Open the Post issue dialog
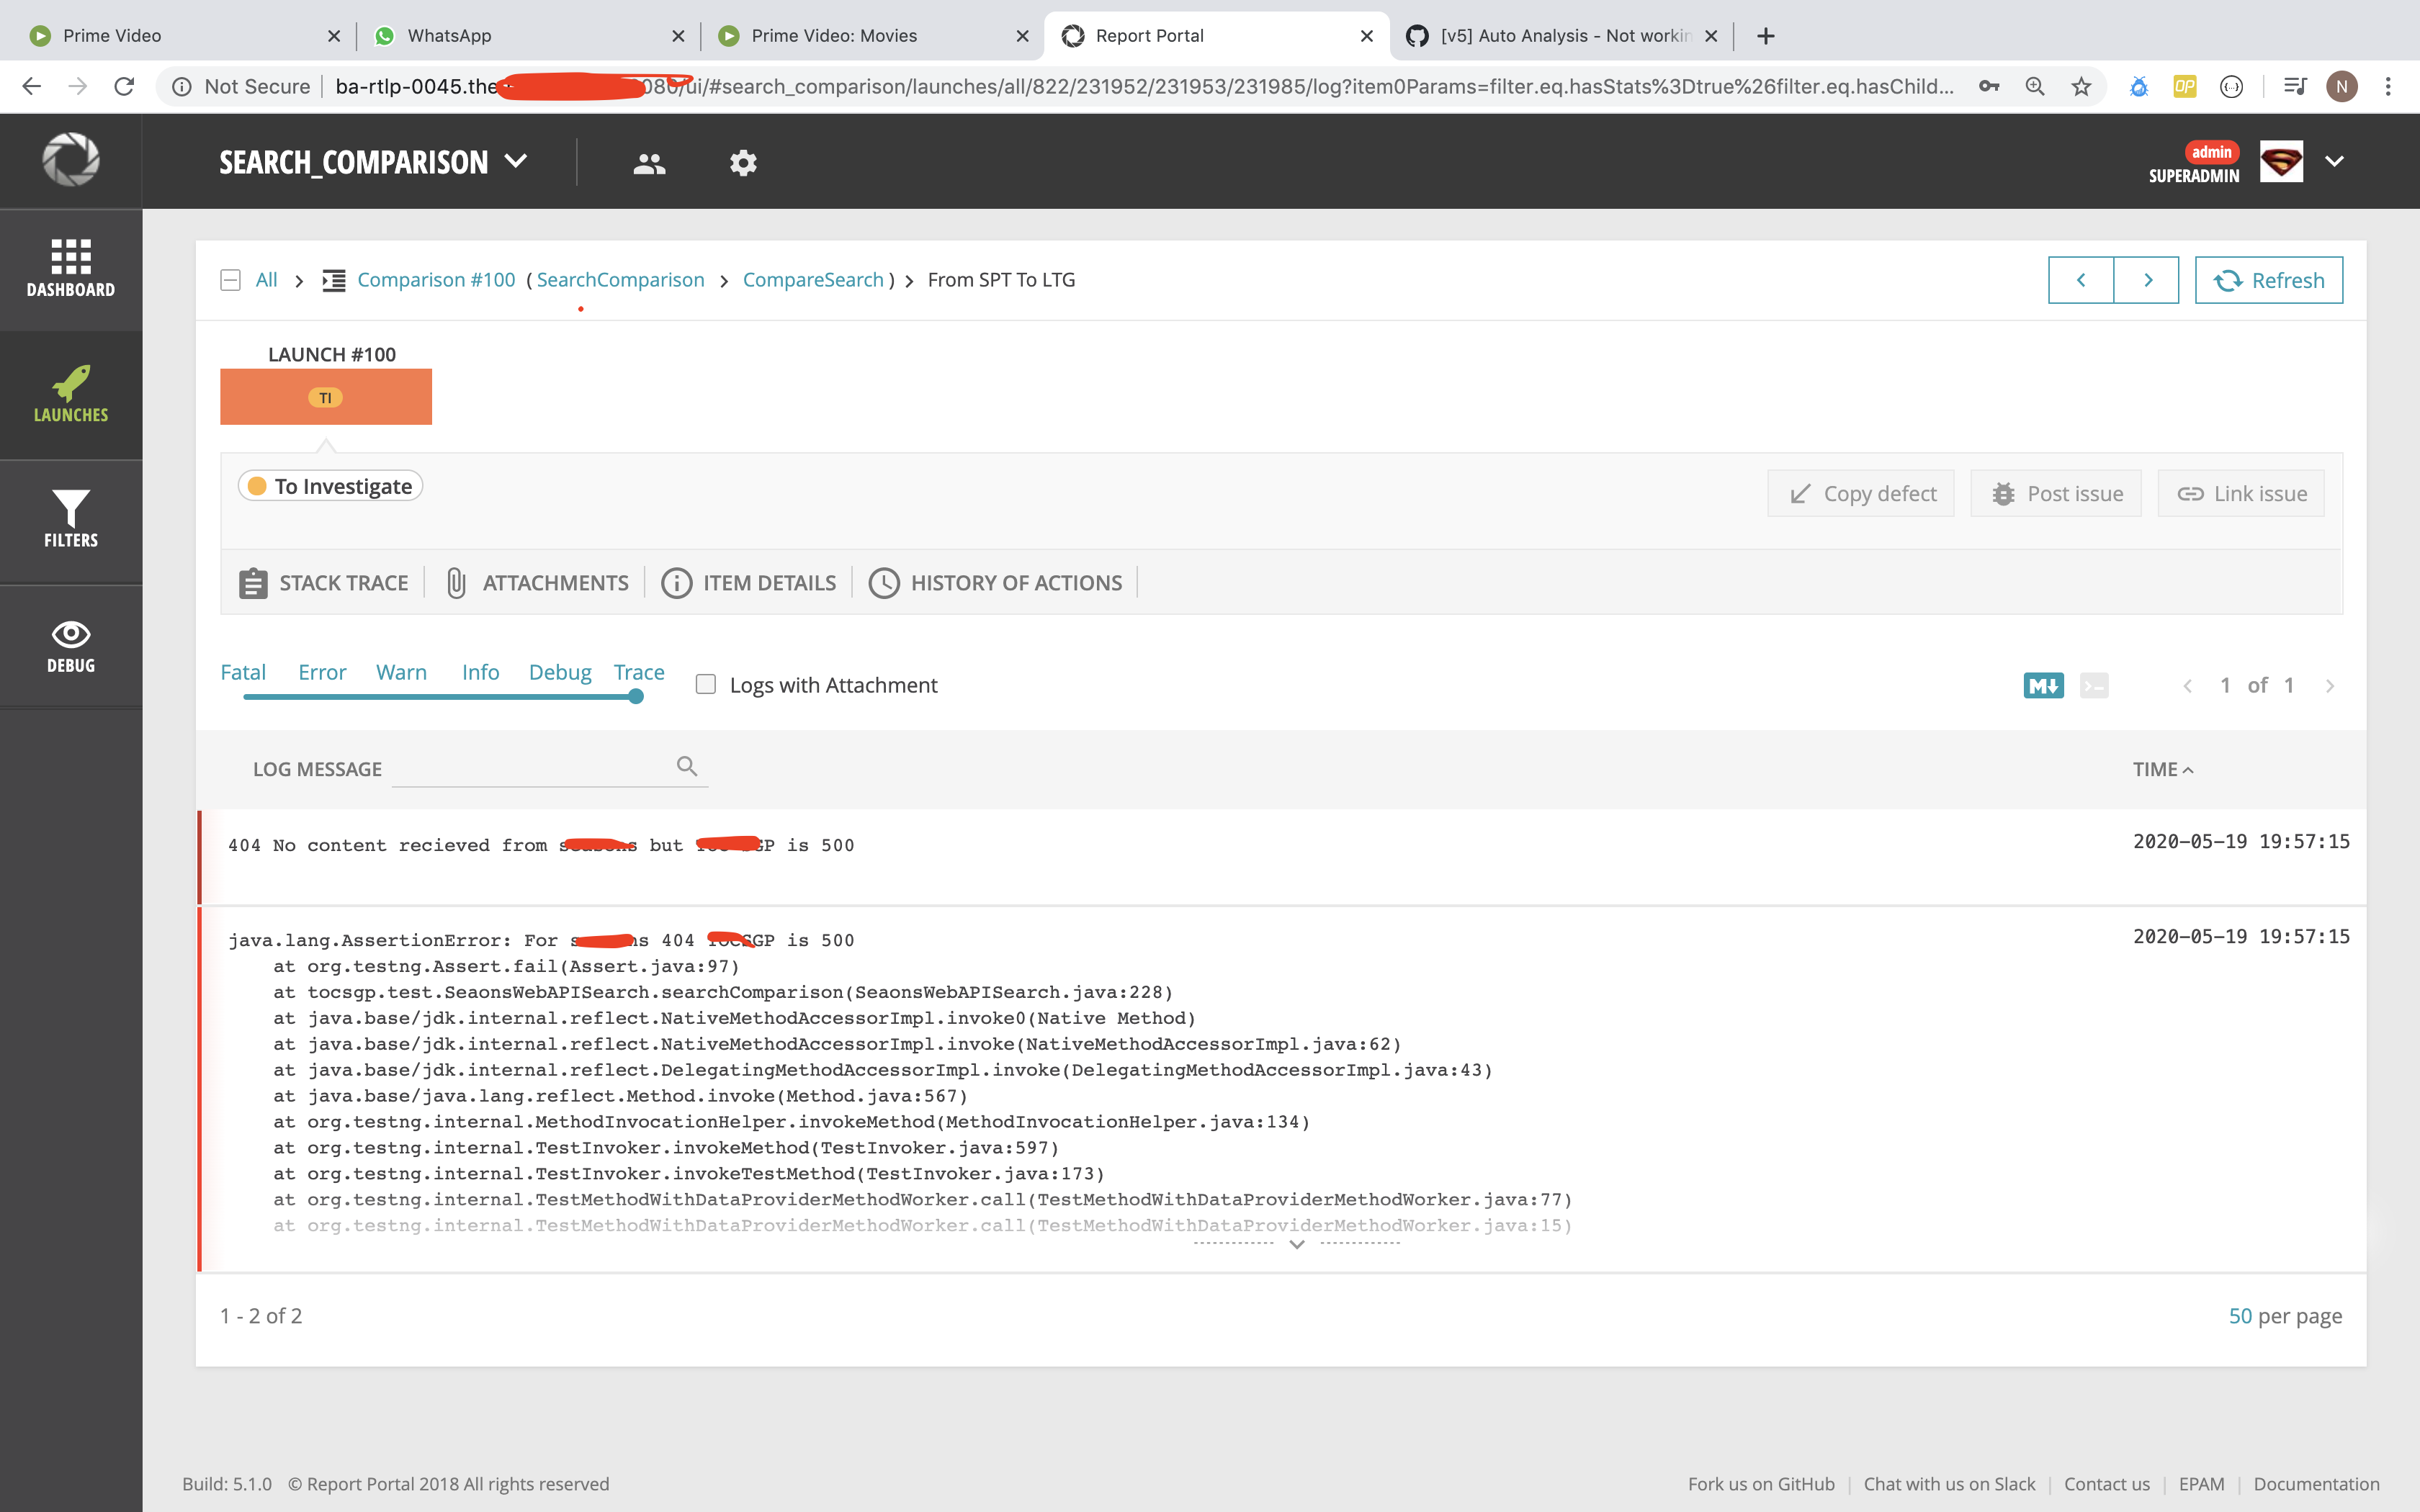The width and height of the screenshot is (2420, 1512). coord(2055,493)
